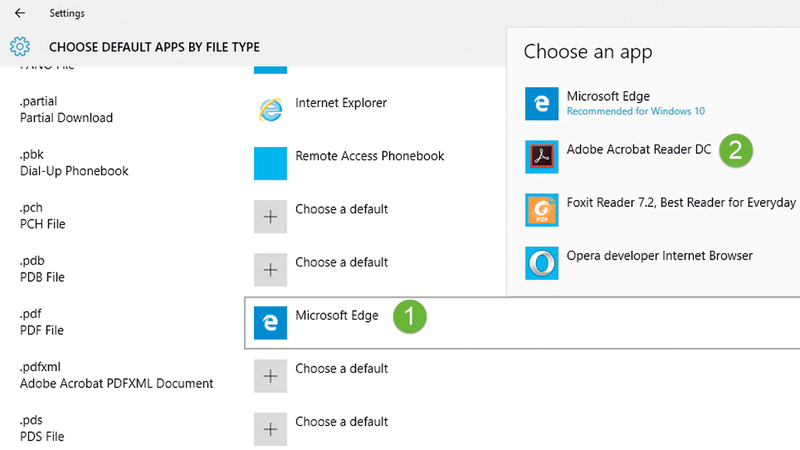Click the Internet Explorer default app label
The height and width of the screenshot is (450, 800).
[x=341, y=103]
